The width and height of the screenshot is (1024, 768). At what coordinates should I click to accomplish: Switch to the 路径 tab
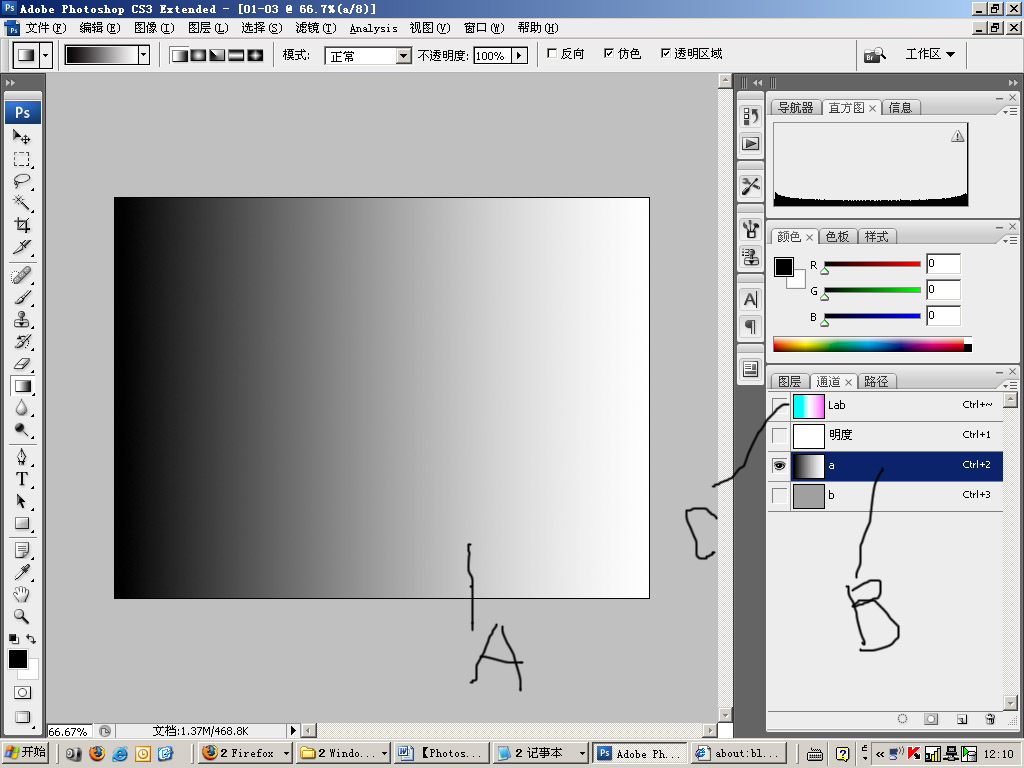876,381
